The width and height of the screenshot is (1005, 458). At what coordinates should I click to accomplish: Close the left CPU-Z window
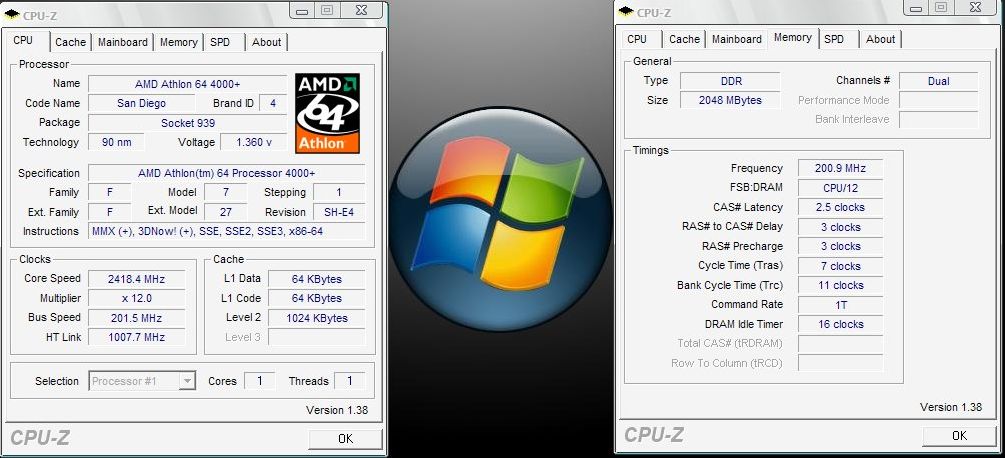[361, 10]
